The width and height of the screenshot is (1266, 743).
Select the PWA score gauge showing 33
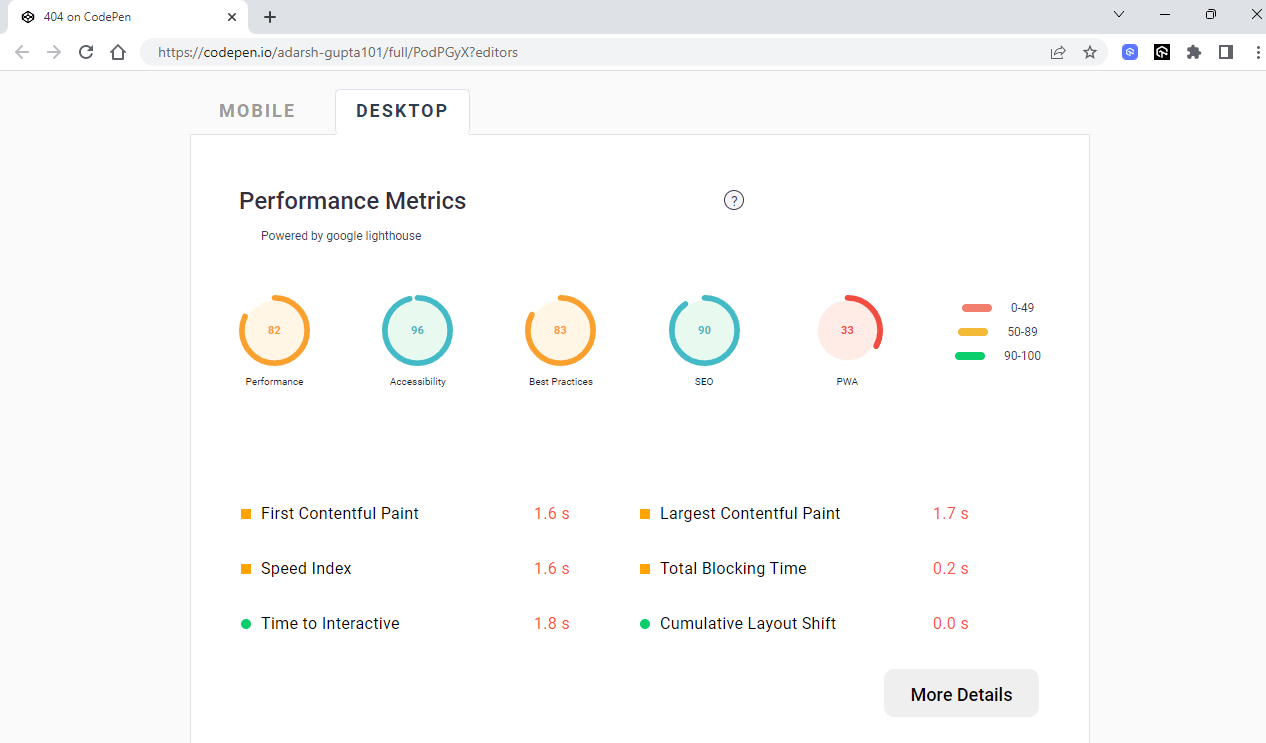pyautogui.click(x=847, y=330)
